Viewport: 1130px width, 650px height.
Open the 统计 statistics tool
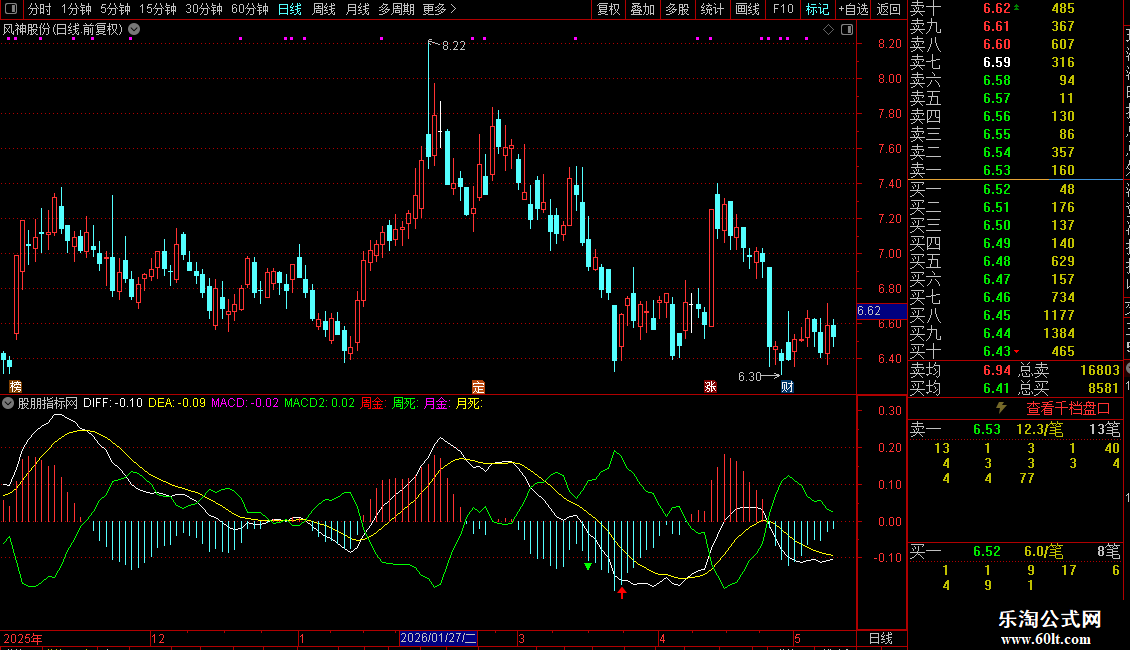pyautogui.click(x=712, y=9)
